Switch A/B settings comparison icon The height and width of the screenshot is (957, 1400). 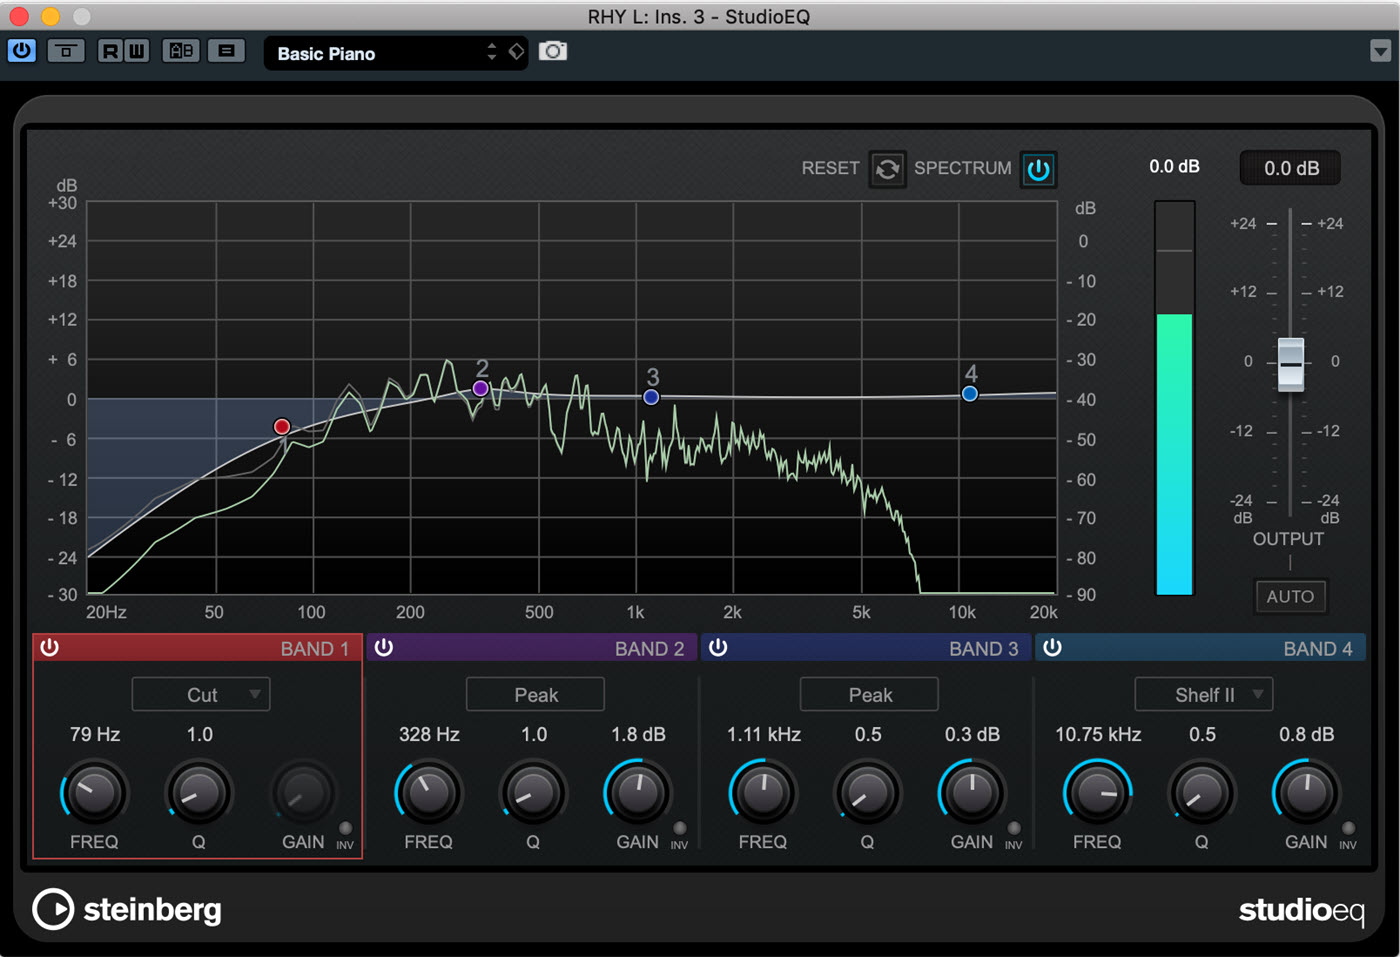point(181,51)
